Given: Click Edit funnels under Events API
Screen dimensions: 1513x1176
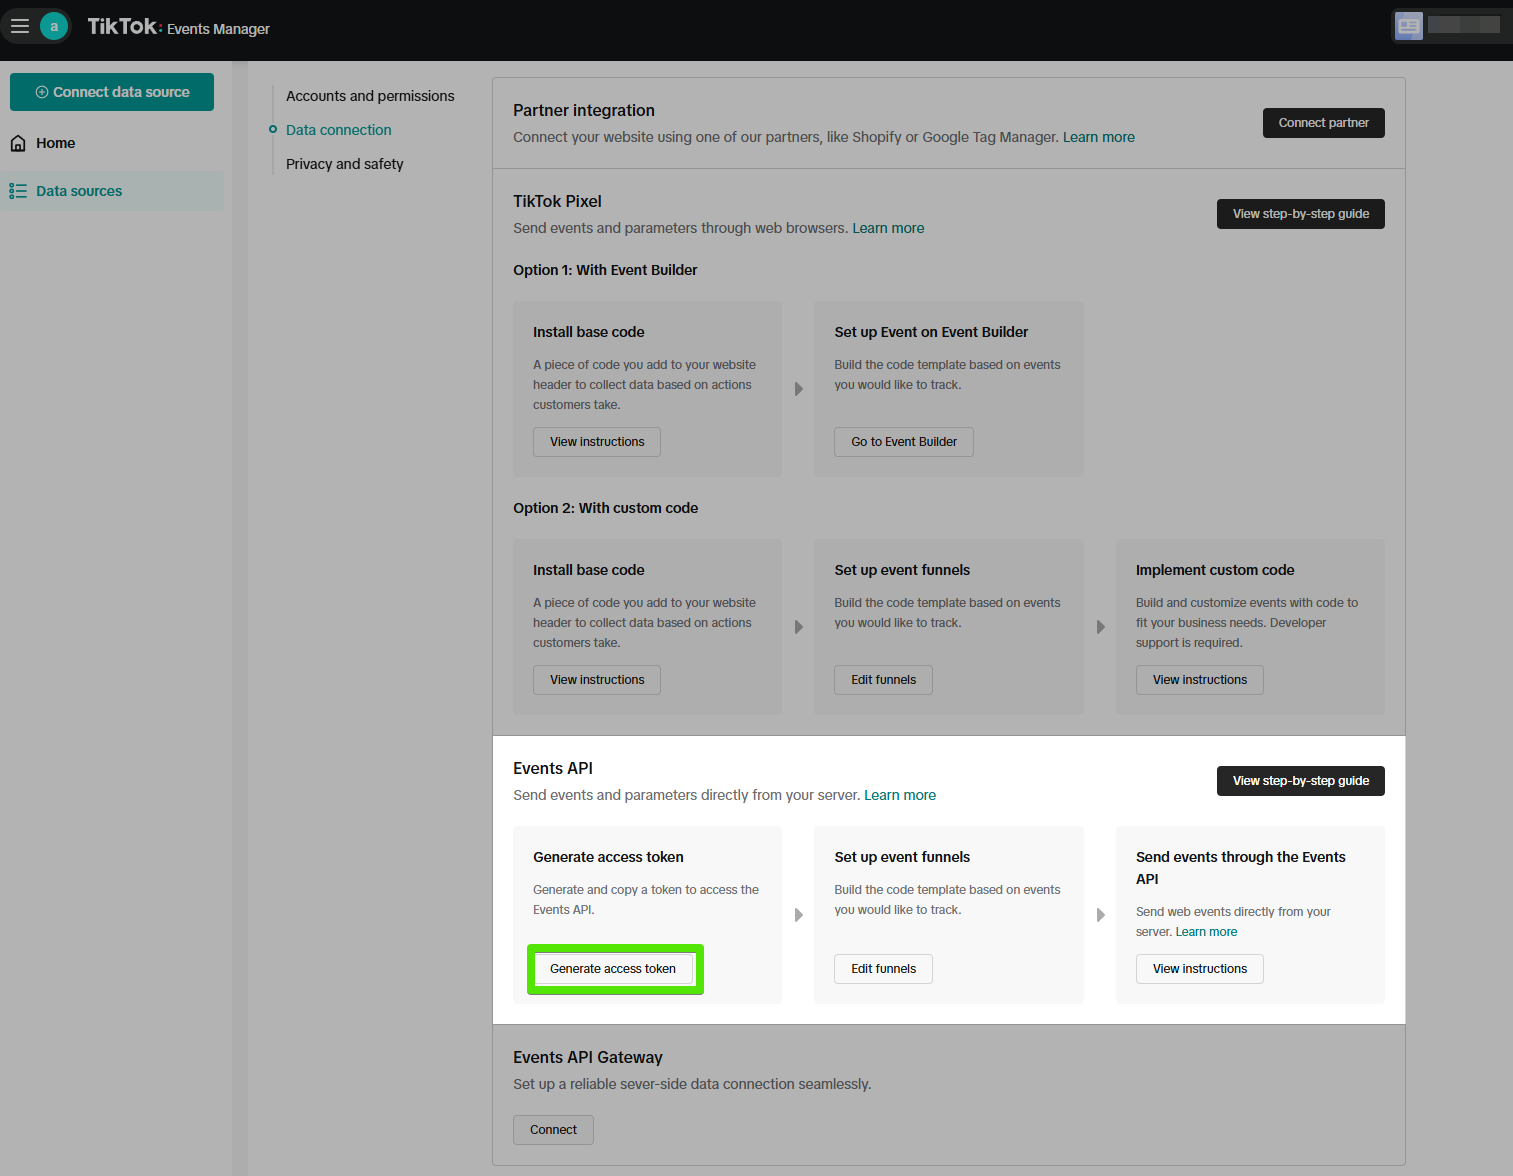Looking at the screenshot, I should (x=883, y=969).
